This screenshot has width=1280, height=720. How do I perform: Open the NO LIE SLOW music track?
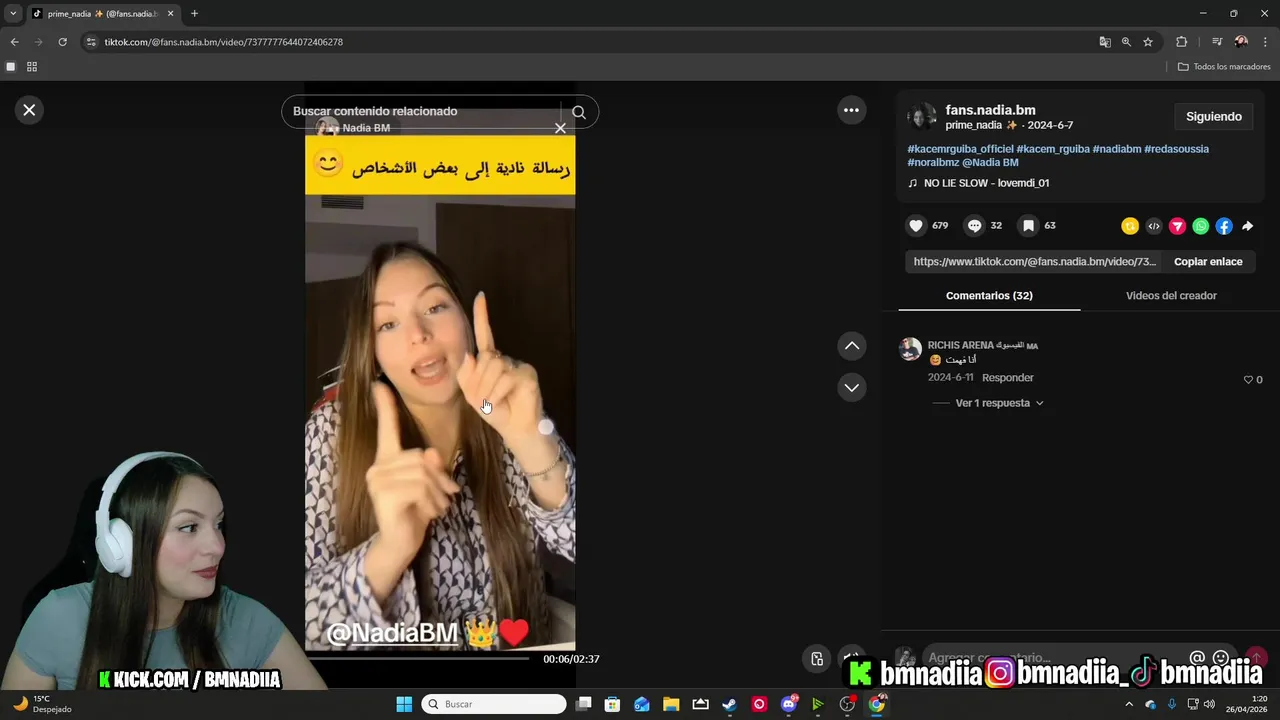(x=986, y=183)
